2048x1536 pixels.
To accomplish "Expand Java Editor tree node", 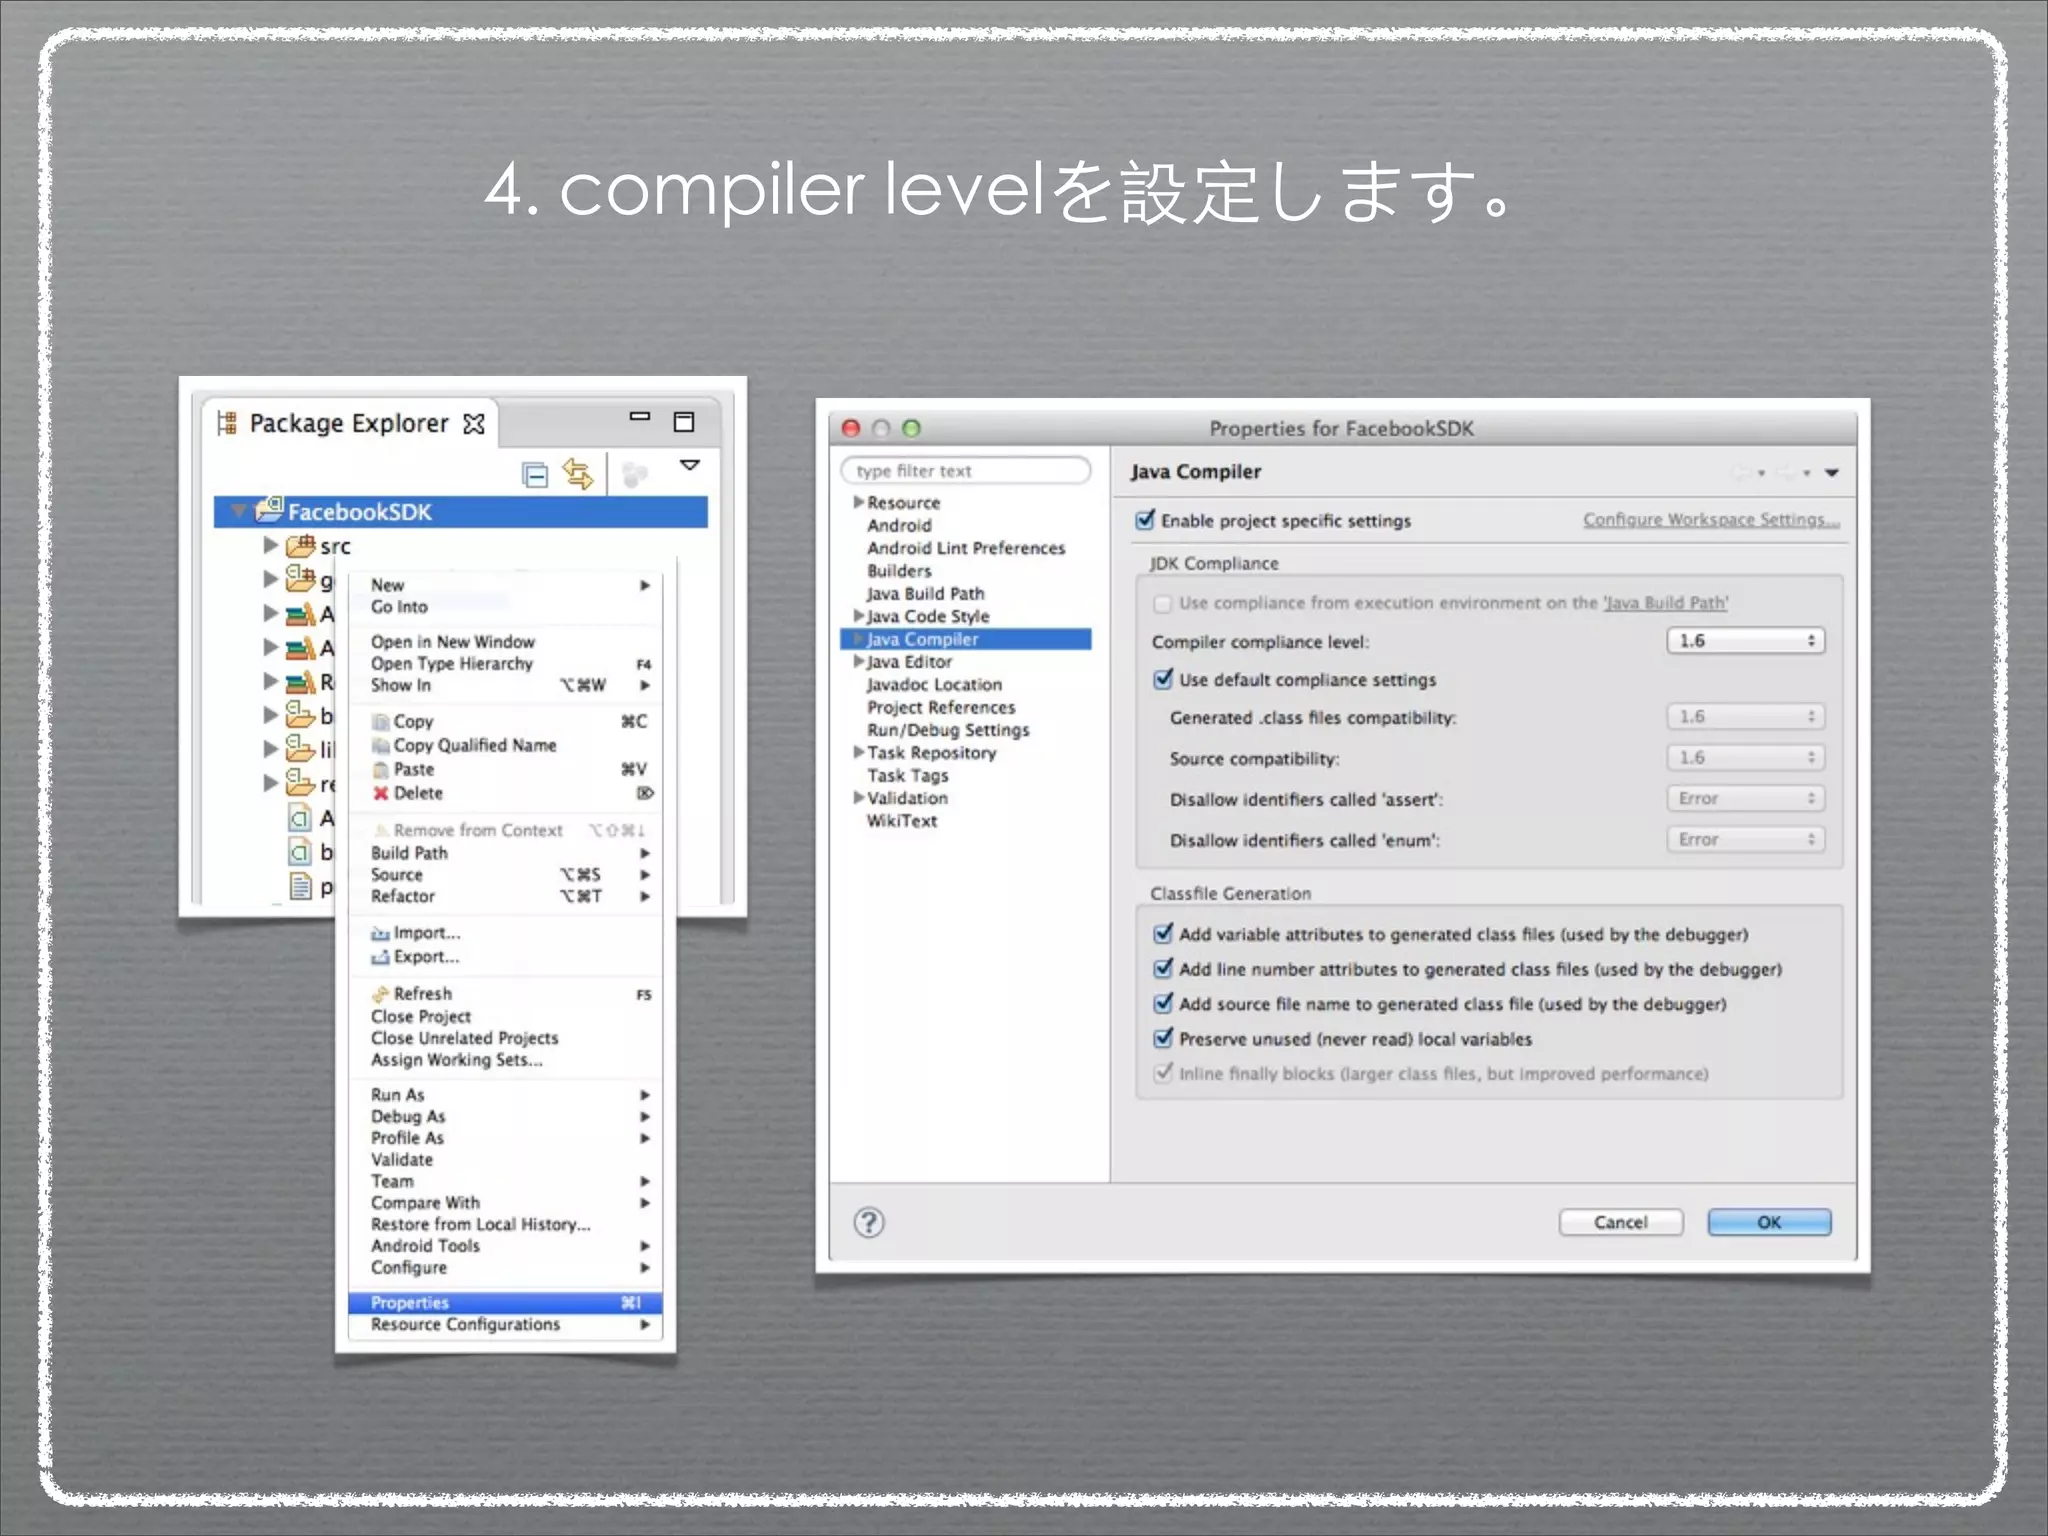I will click(x=858, y=661).
